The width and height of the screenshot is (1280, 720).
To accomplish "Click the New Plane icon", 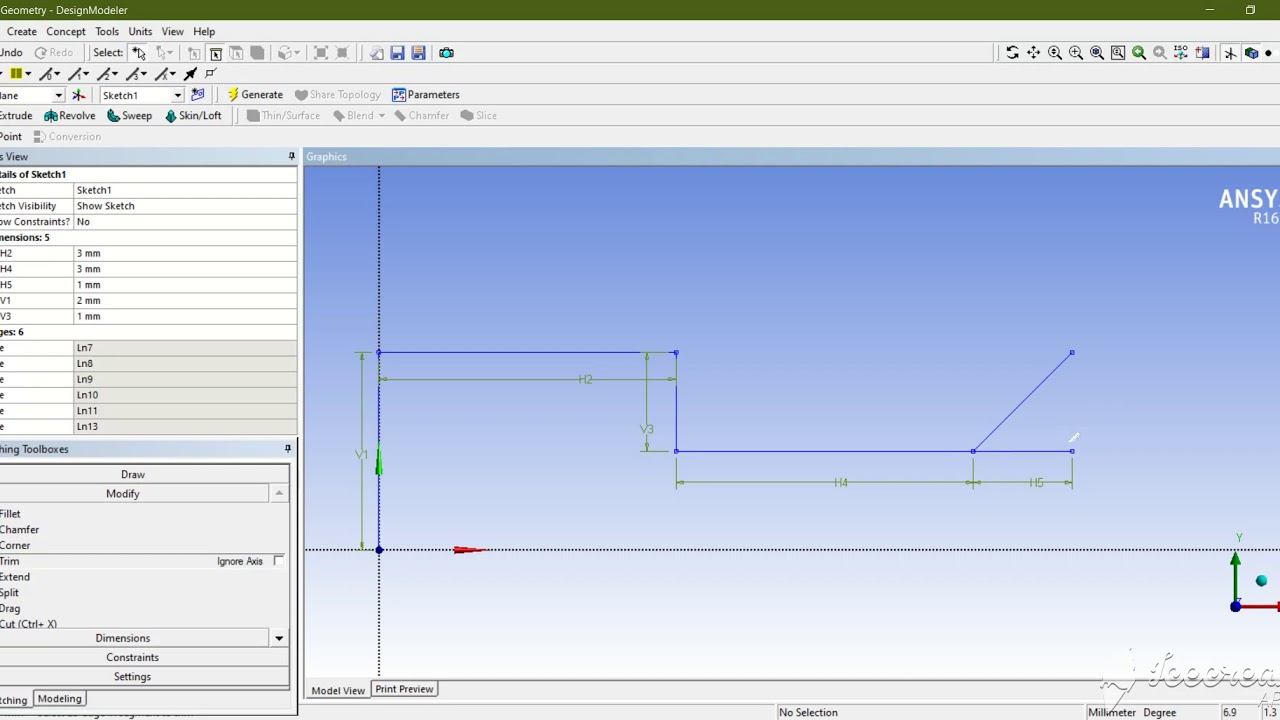I will point(78,95).
